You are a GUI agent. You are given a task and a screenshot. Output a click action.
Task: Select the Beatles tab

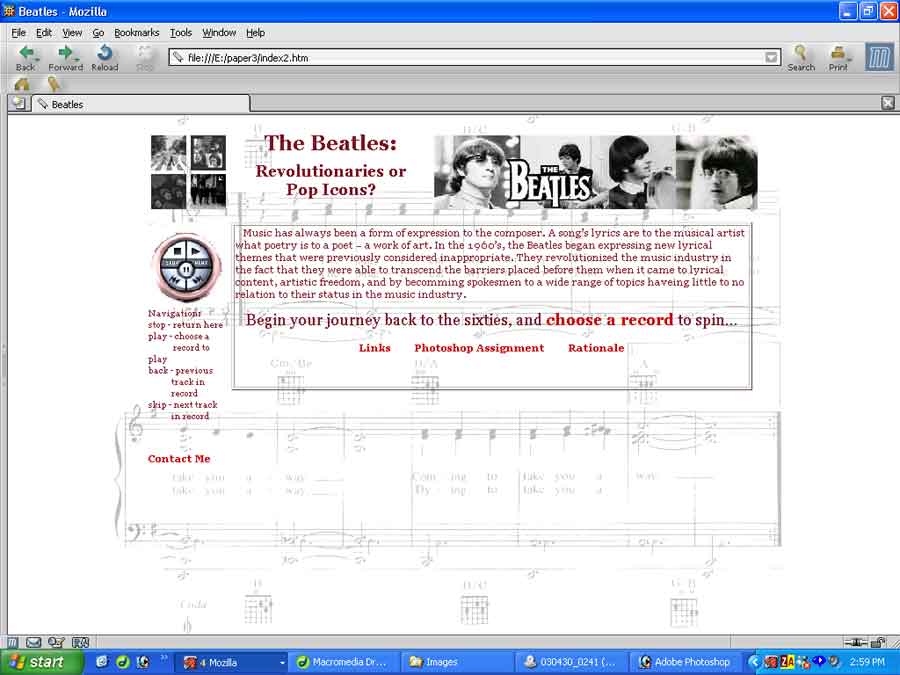click(x=140, y=104)
